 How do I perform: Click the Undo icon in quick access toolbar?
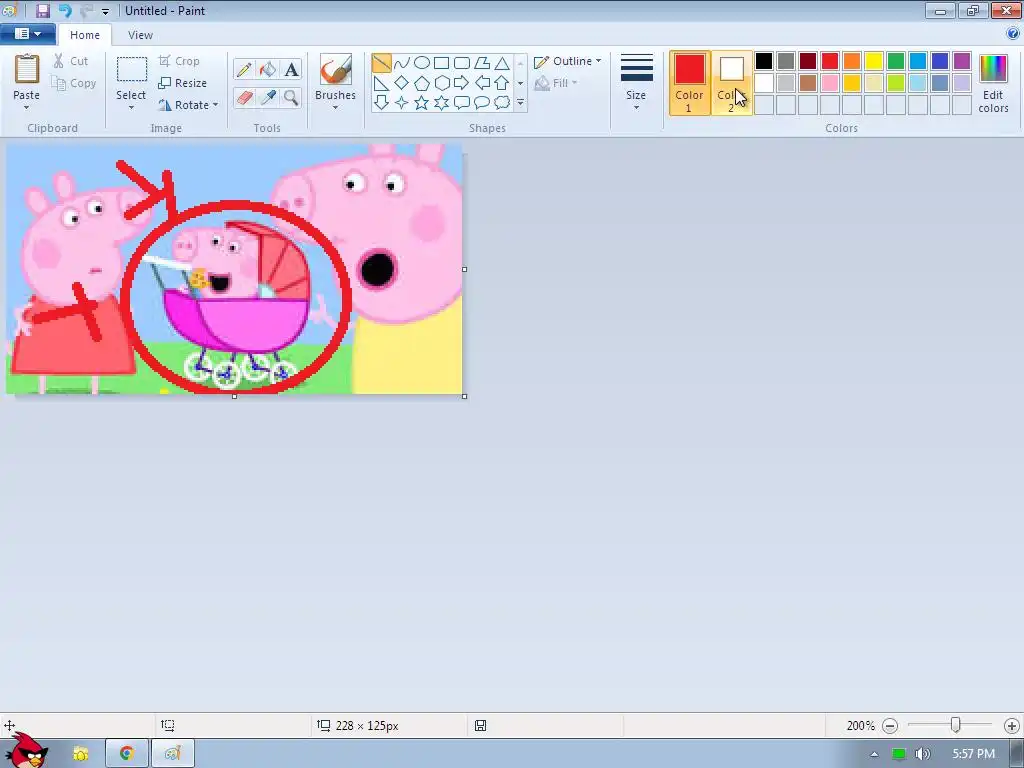click(65, 10)
